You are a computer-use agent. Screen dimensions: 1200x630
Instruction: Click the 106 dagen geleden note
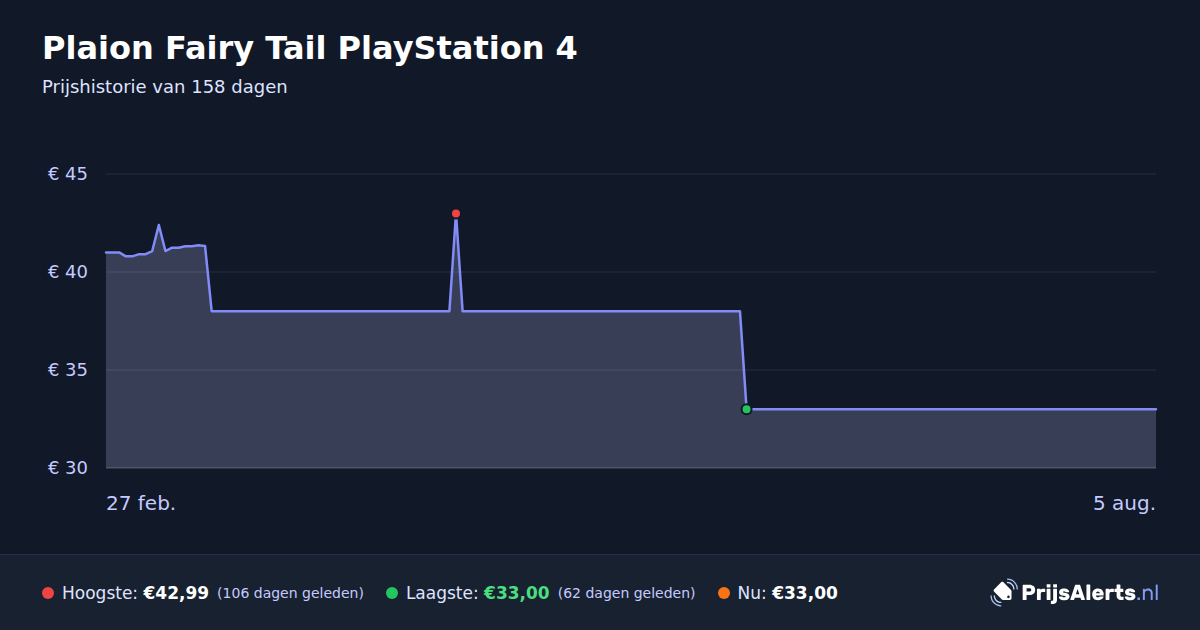pos(290,593)
